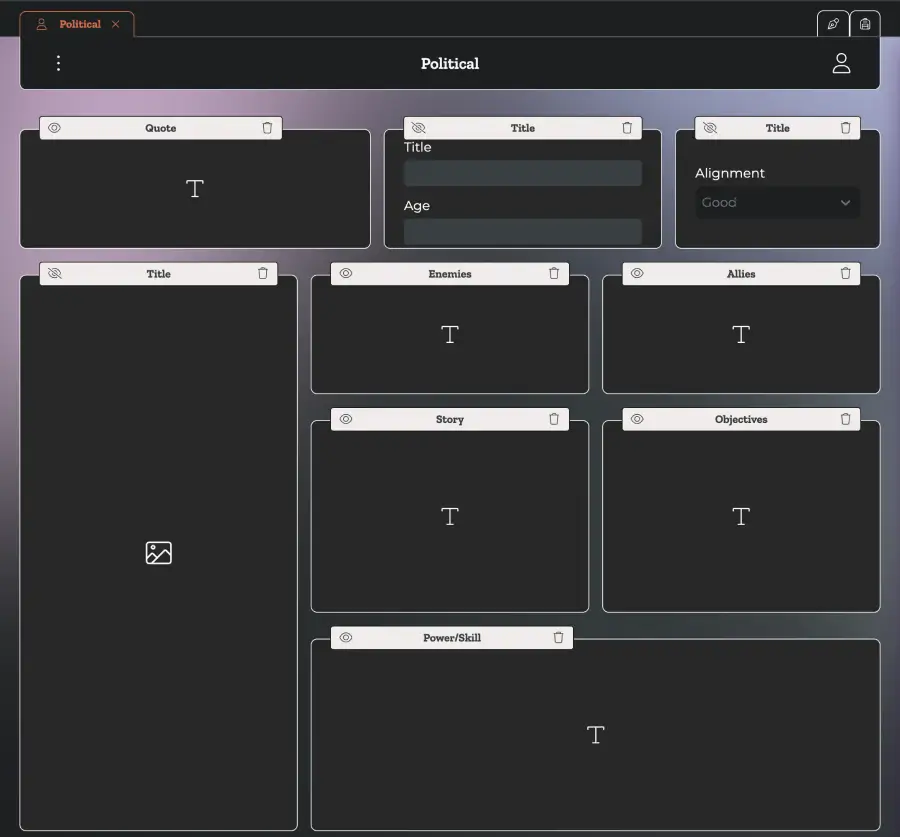Open the backpack icon in top-right corner

pyautogui.click(x=865, y=24)
